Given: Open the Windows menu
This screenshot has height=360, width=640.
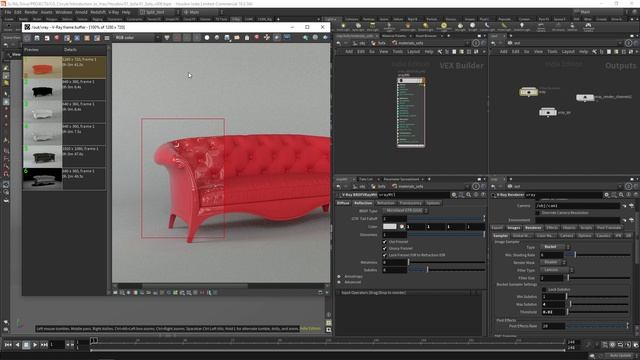Looking at the screenshot, I should [64, 12].
